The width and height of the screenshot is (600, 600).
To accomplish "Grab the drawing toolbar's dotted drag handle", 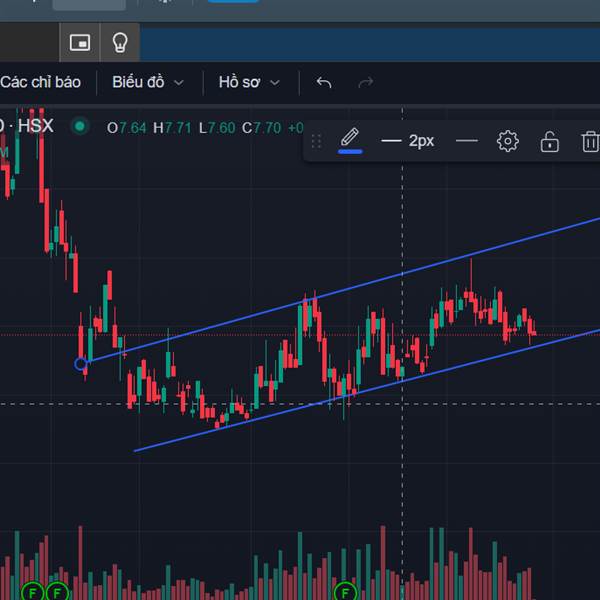I will point(316,141).
